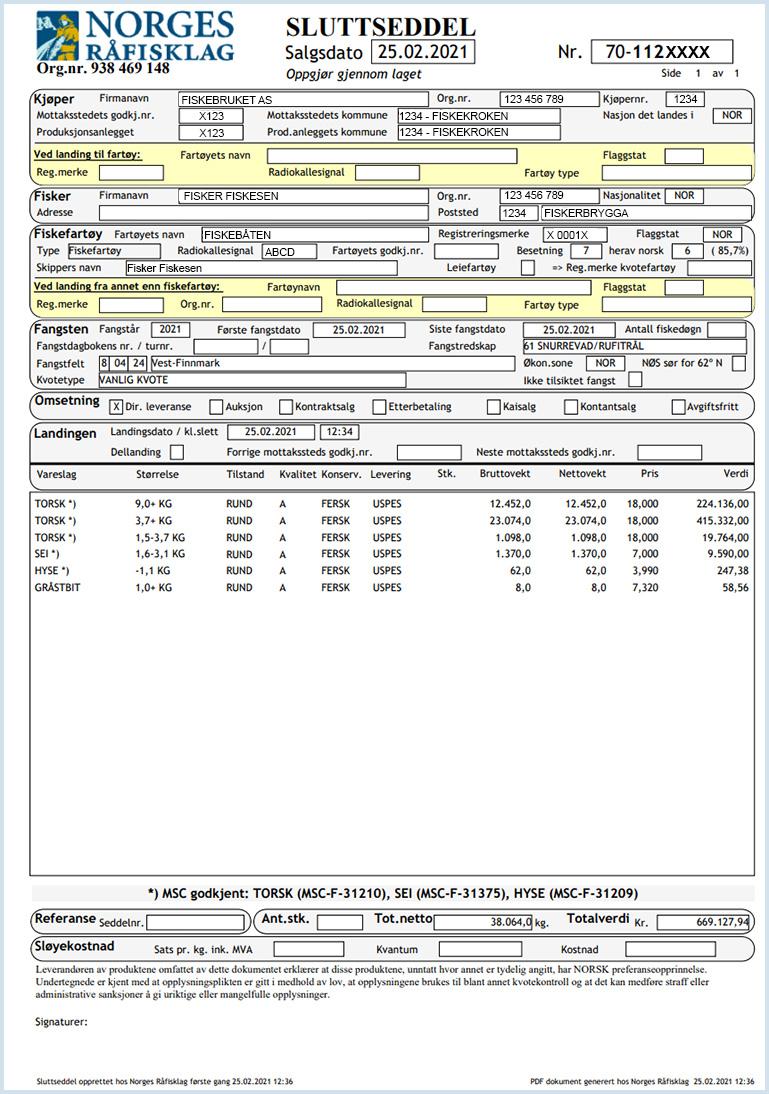Check the Leiefartøy checkbox
This screenshot has height=1094, width=769.
click(527, 268)
